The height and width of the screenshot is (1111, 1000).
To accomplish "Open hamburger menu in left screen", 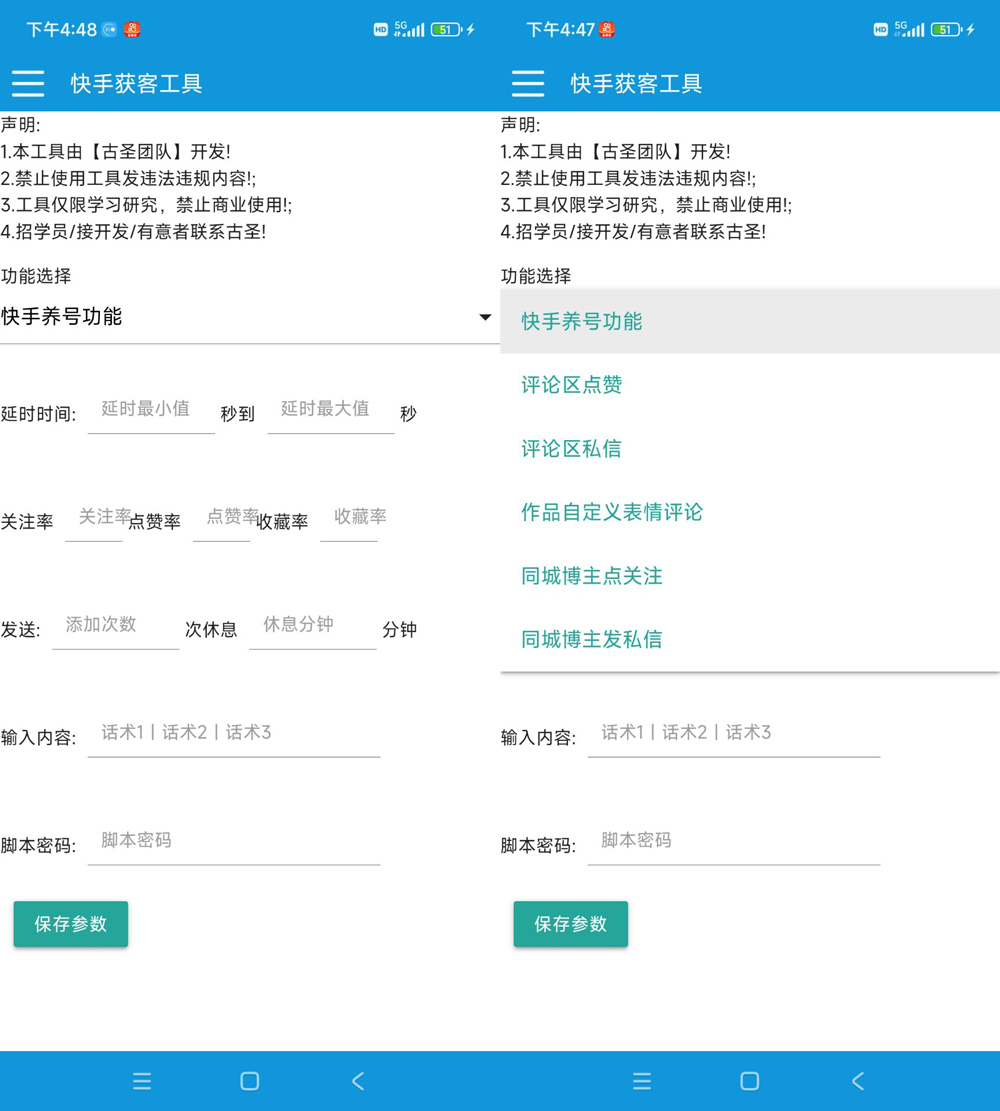I will pos(28,84).
